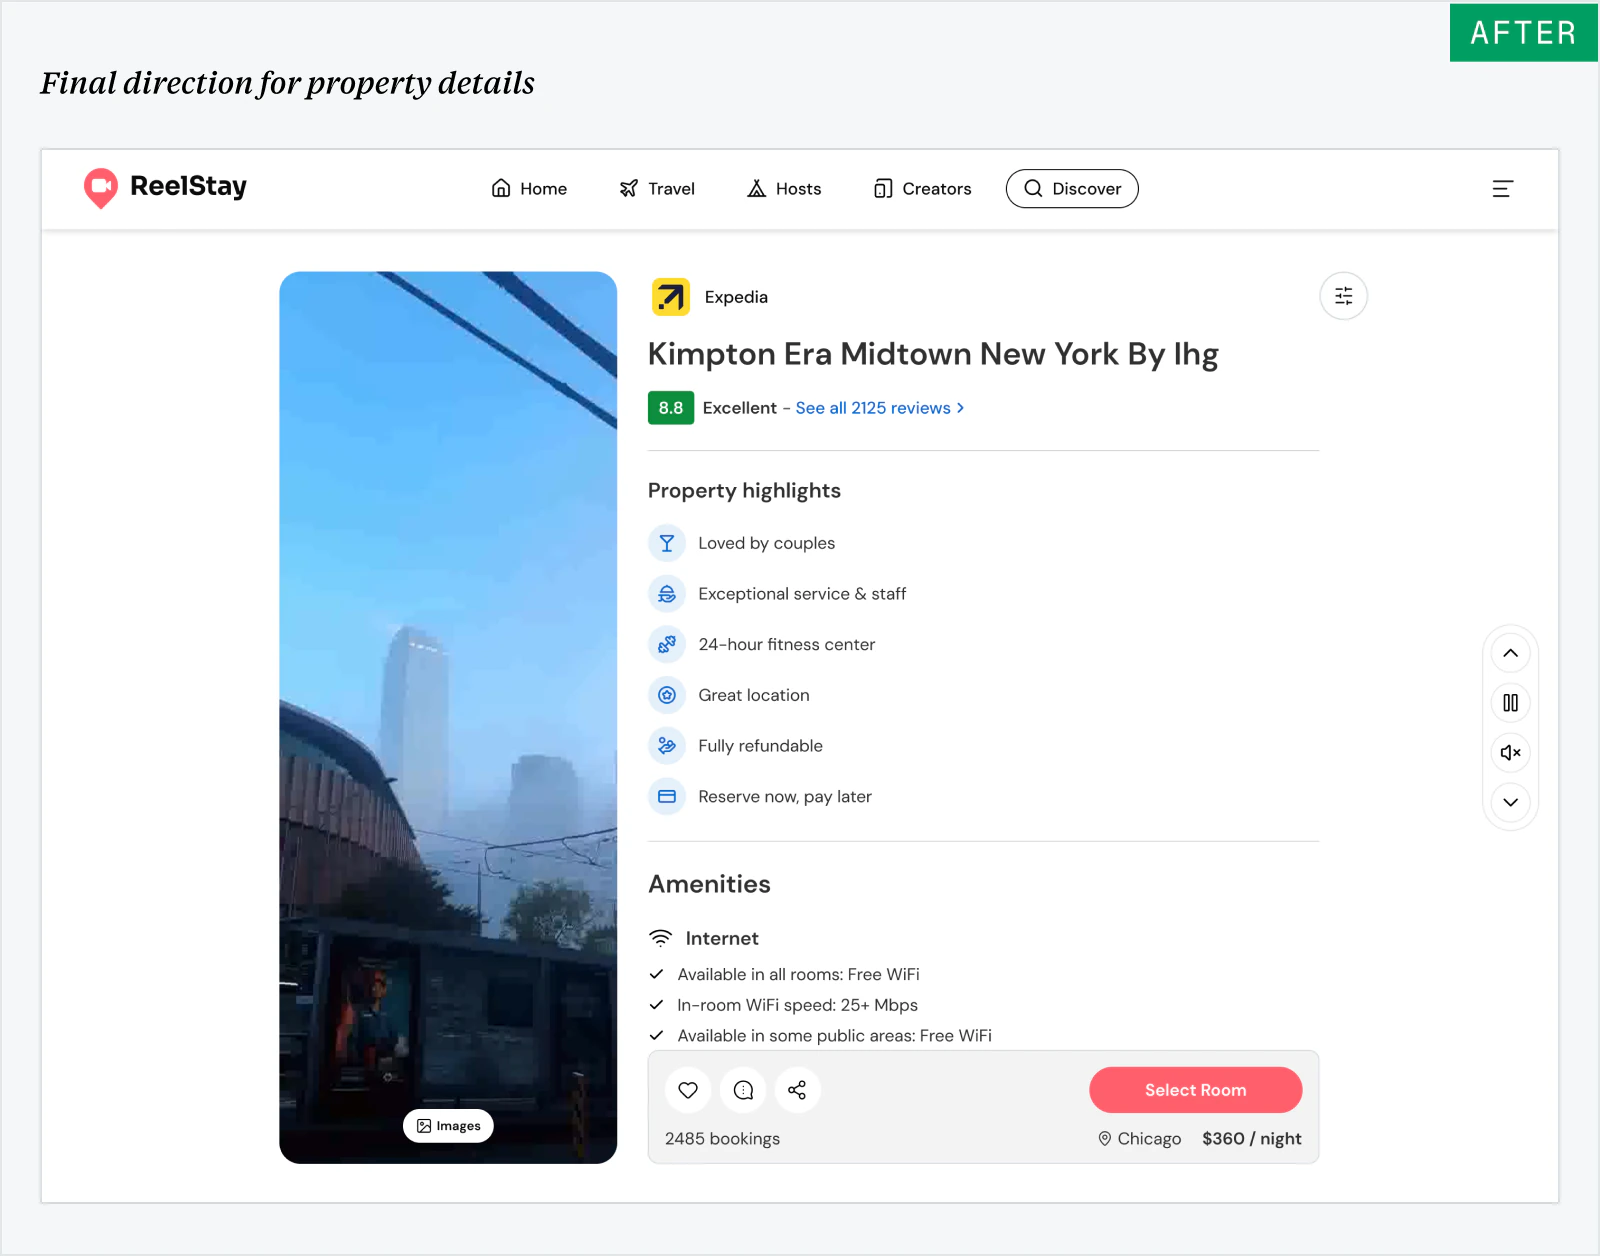The image size is (1600, 1256).
Task: Click the Exceptional service & staff icon
Action: 667,594
